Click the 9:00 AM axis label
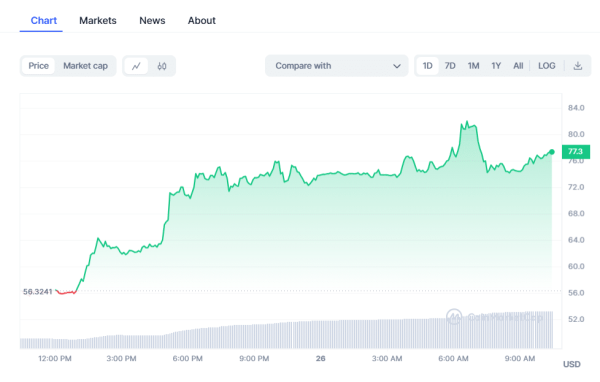Screen dimensions: 600x382 point(520,359)
